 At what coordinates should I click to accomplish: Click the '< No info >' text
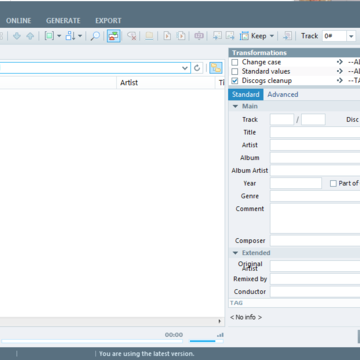click(x=246, y=317)
